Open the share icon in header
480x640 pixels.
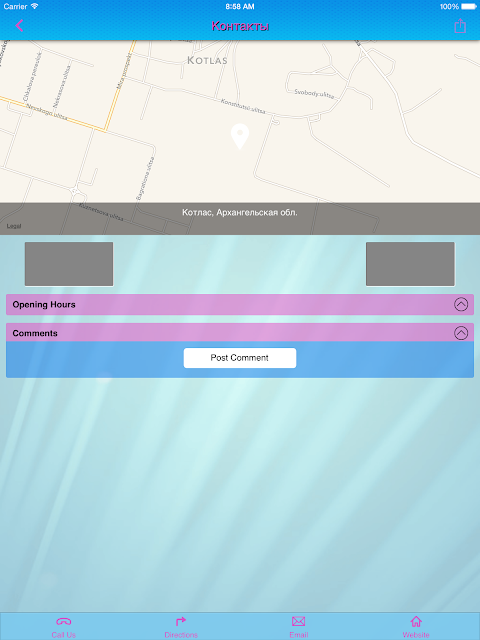click(x=460, y=26)
